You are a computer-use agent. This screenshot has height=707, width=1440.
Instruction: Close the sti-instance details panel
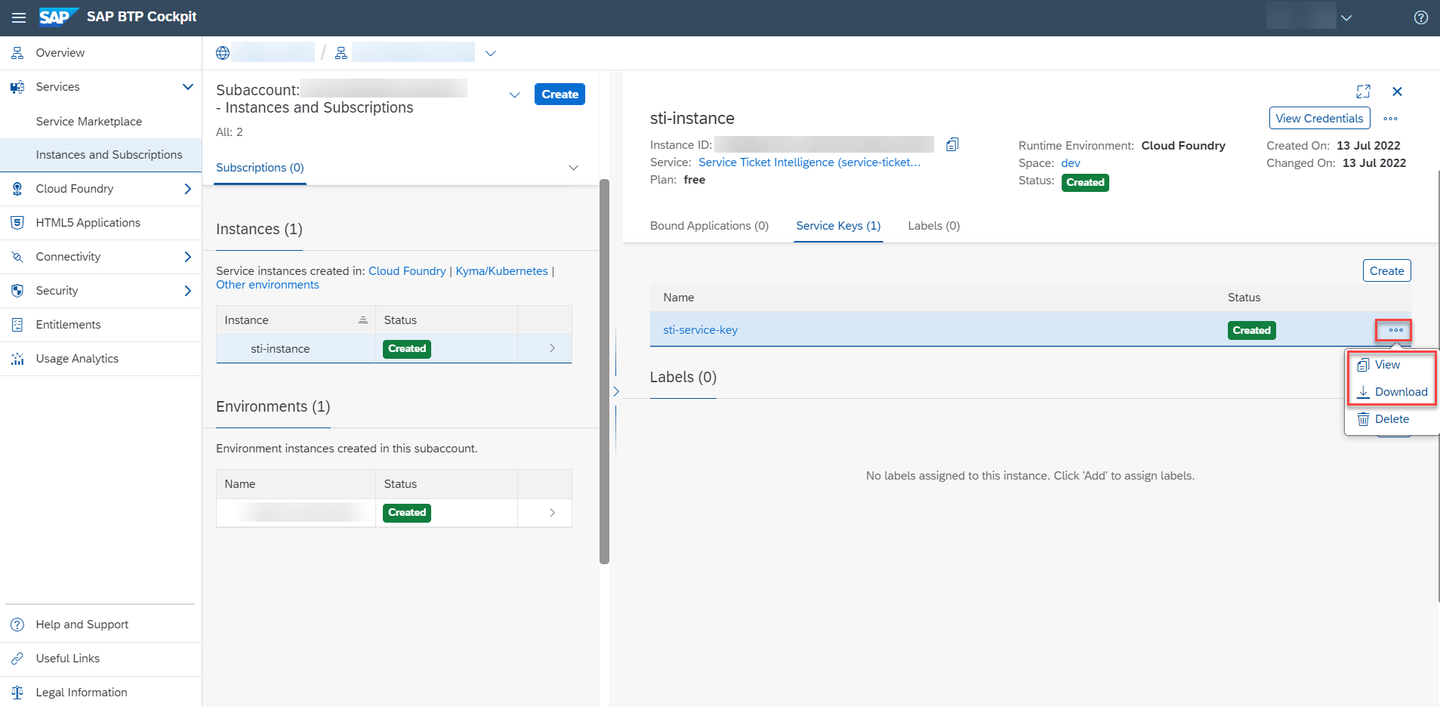(1398, 91)
